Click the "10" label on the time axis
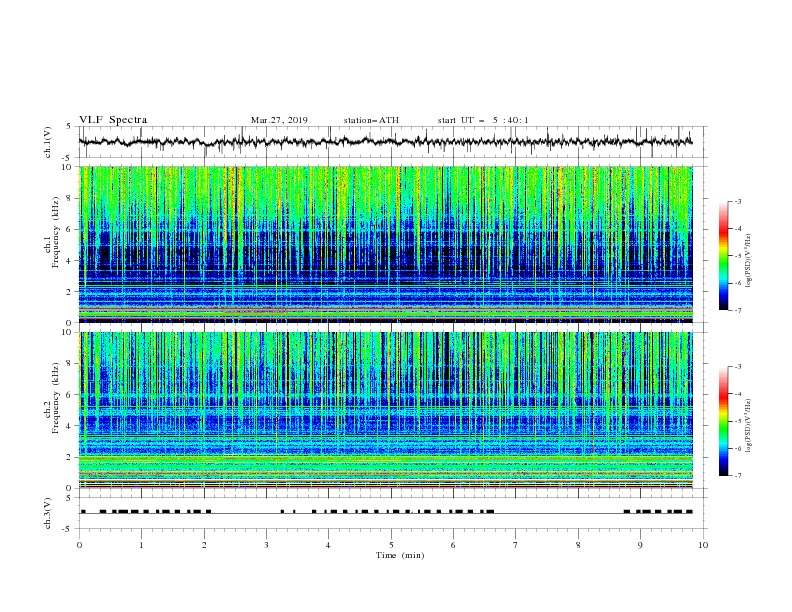The width and height of the screenshot is (792, 612). coord(703,545)
